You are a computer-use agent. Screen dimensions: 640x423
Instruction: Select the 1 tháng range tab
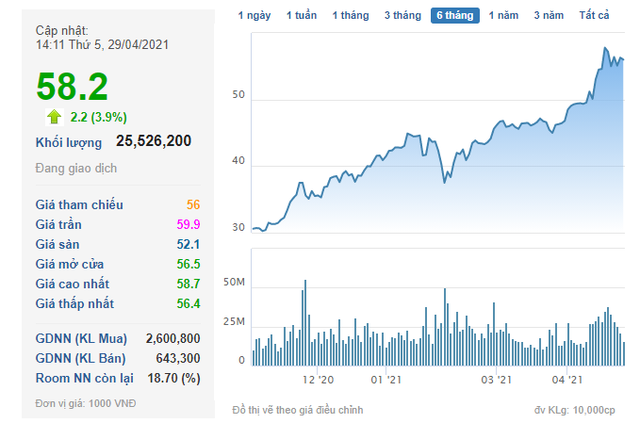350,16
